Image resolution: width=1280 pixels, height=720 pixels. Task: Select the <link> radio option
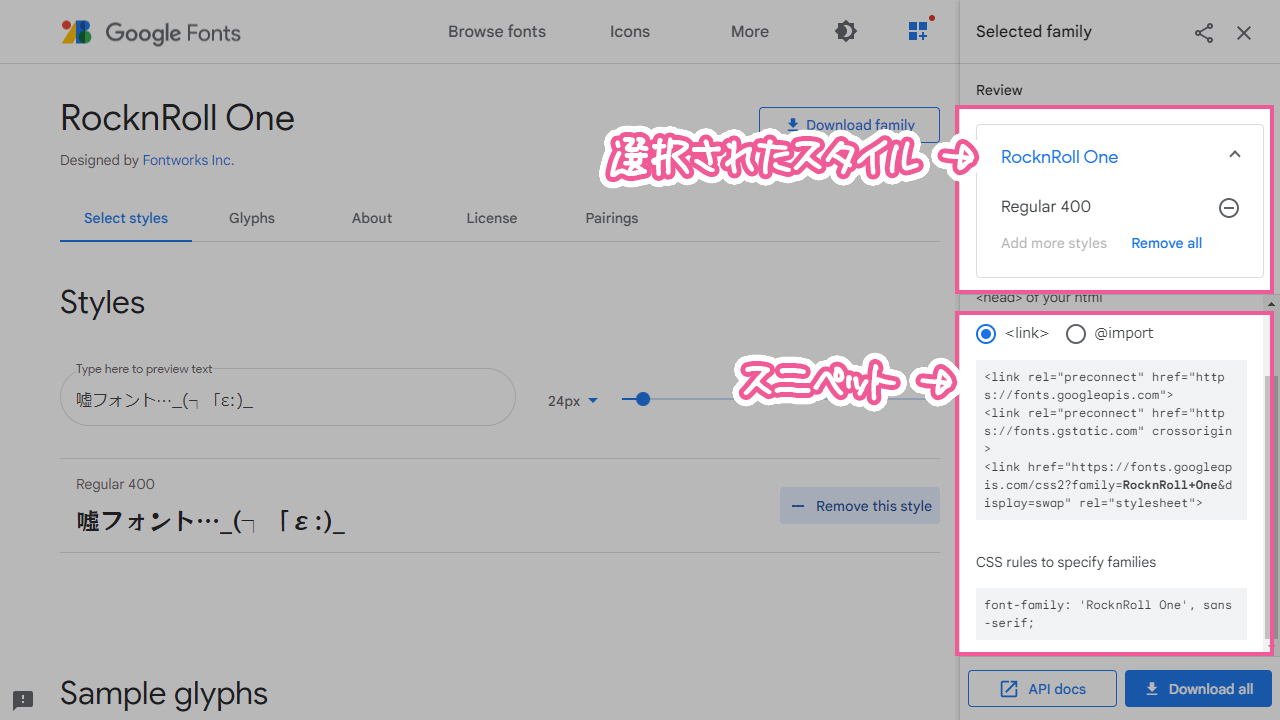tap(986, 334)
